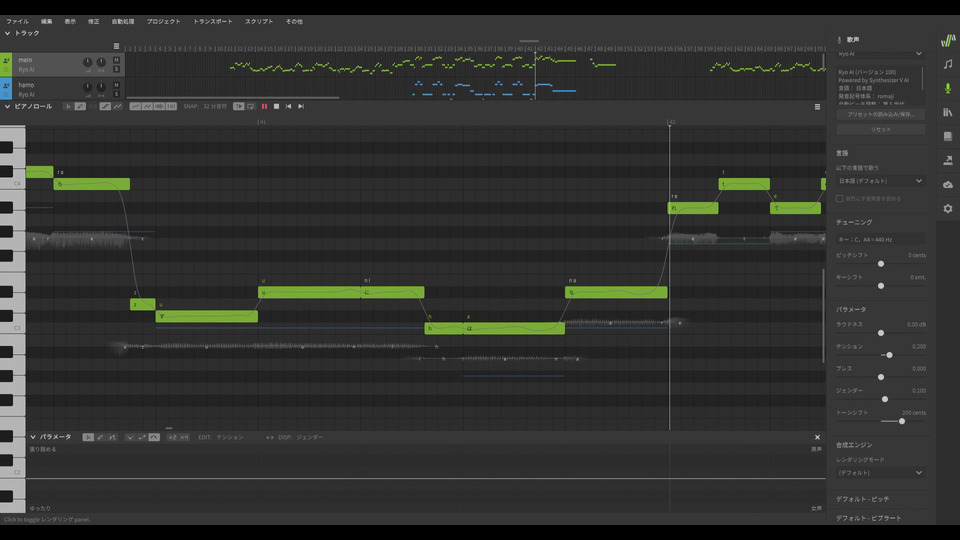Open the Ryo AI voice dropdown
This screenshot has height=540, width=960.
coord(880,54)
